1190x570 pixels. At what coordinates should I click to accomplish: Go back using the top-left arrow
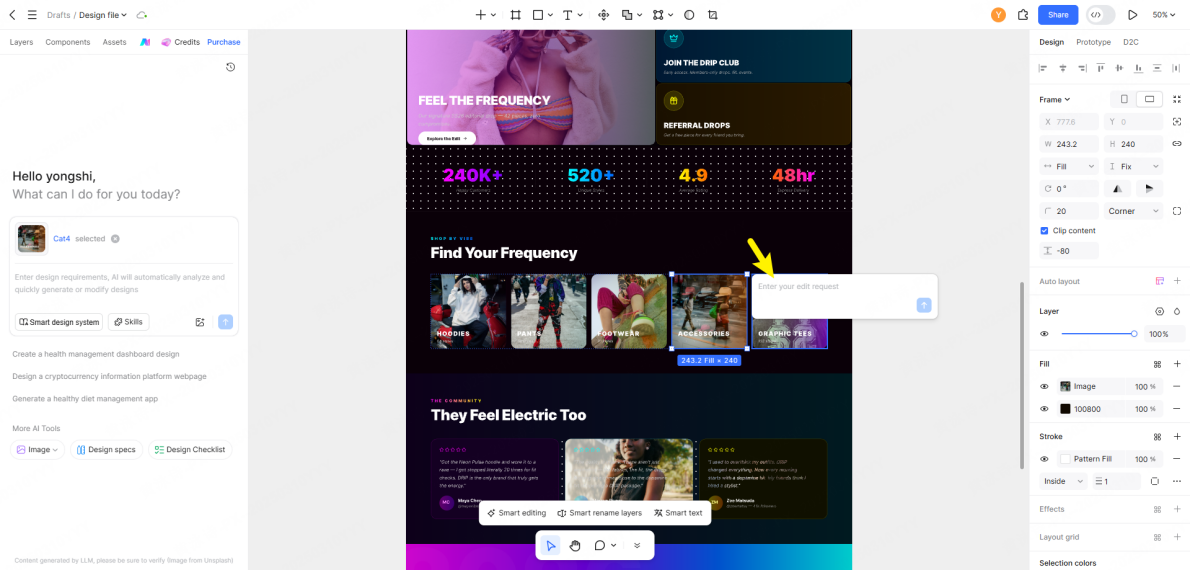(12, 14)
